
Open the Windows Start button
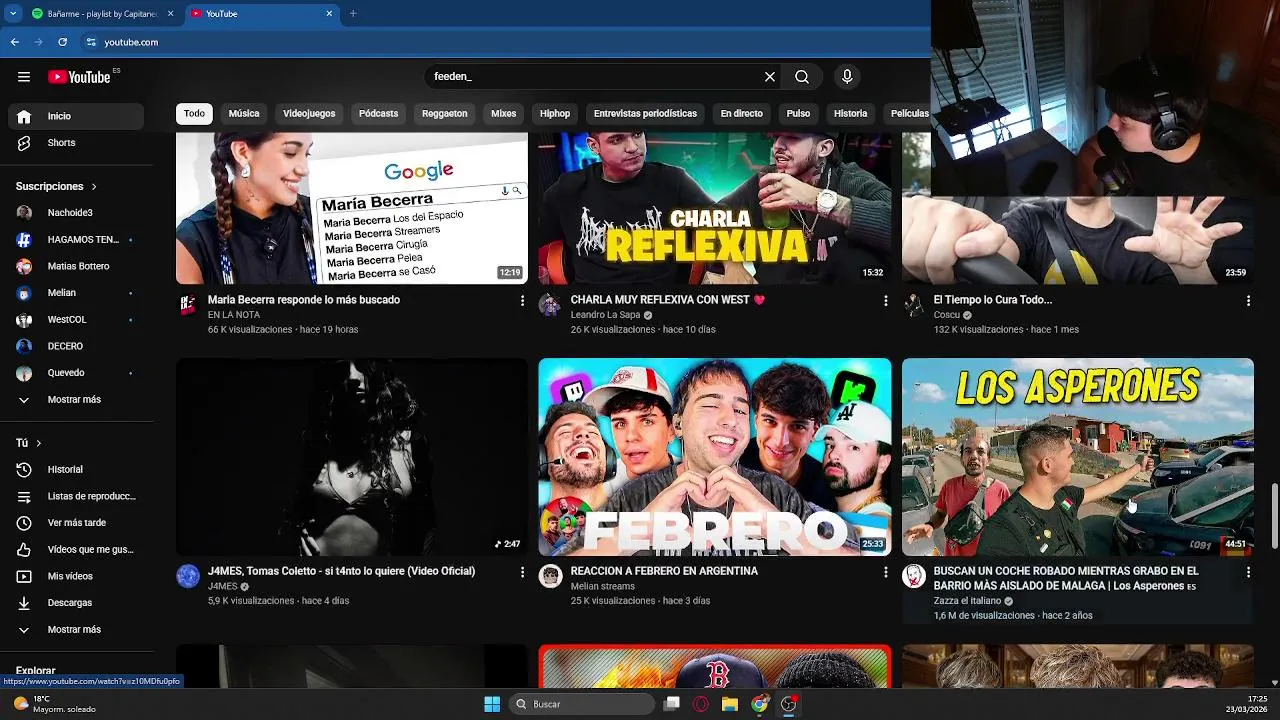[492, 704]
